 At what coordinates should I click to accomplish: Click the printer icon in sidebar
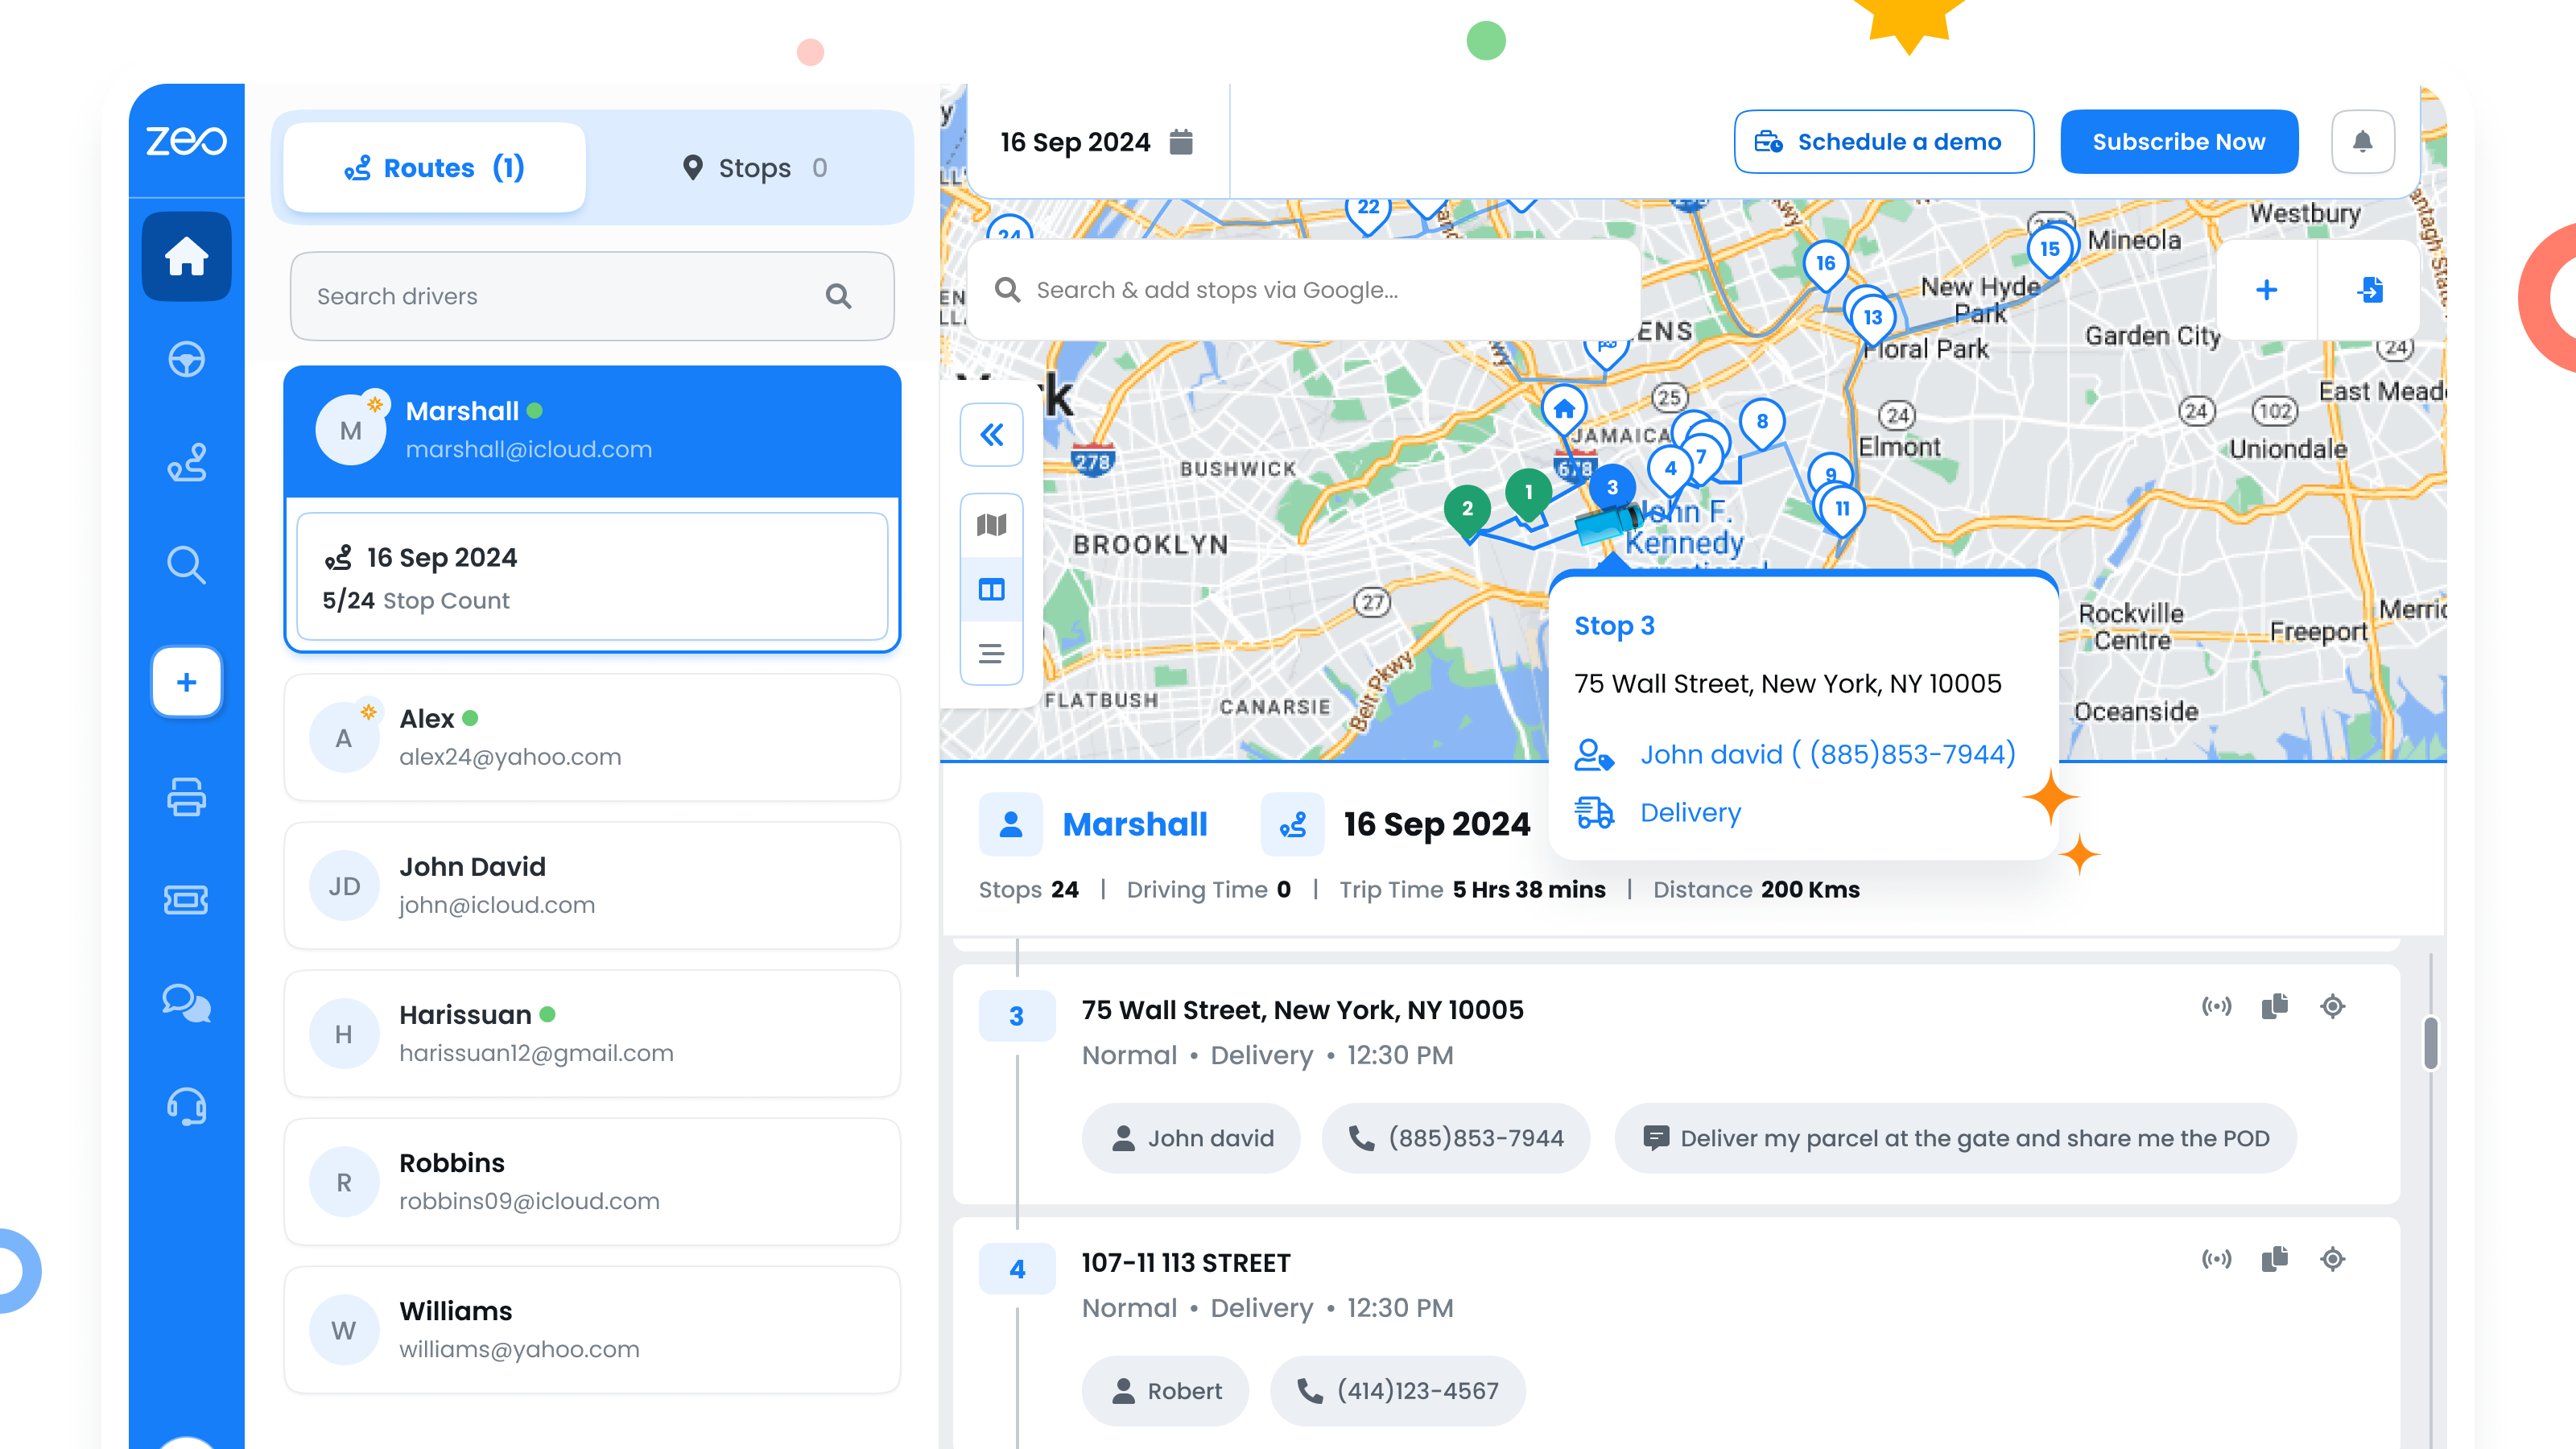click(x=186, y=797)
